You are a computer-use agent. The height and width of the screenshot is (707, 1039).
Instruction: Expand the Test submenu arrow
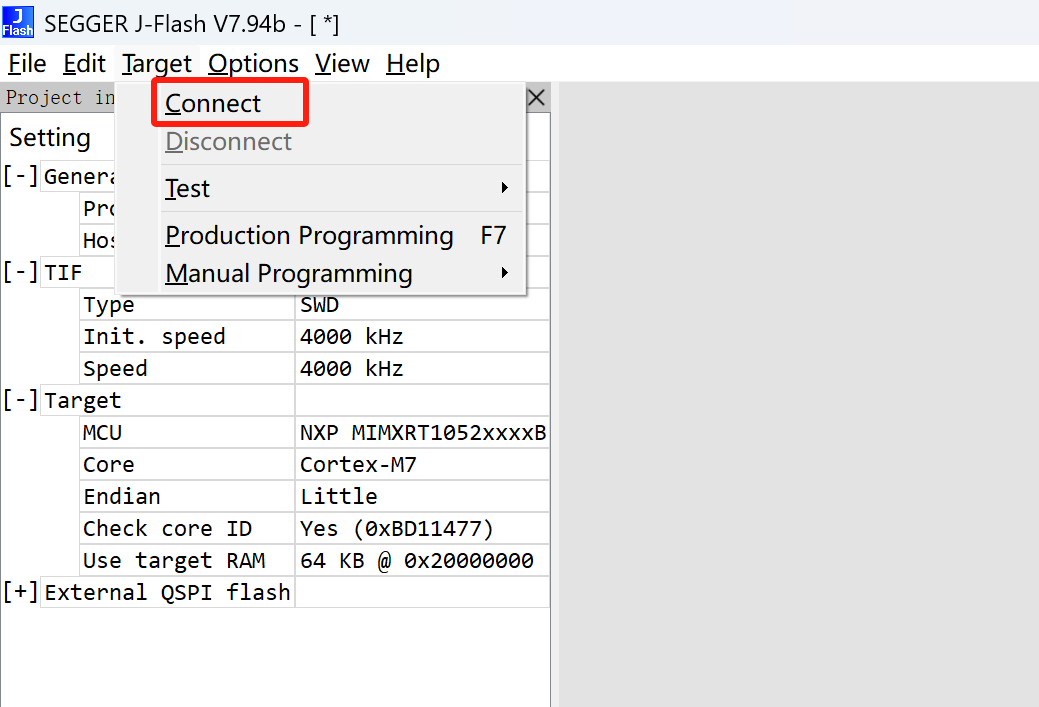tap(505, 188)
